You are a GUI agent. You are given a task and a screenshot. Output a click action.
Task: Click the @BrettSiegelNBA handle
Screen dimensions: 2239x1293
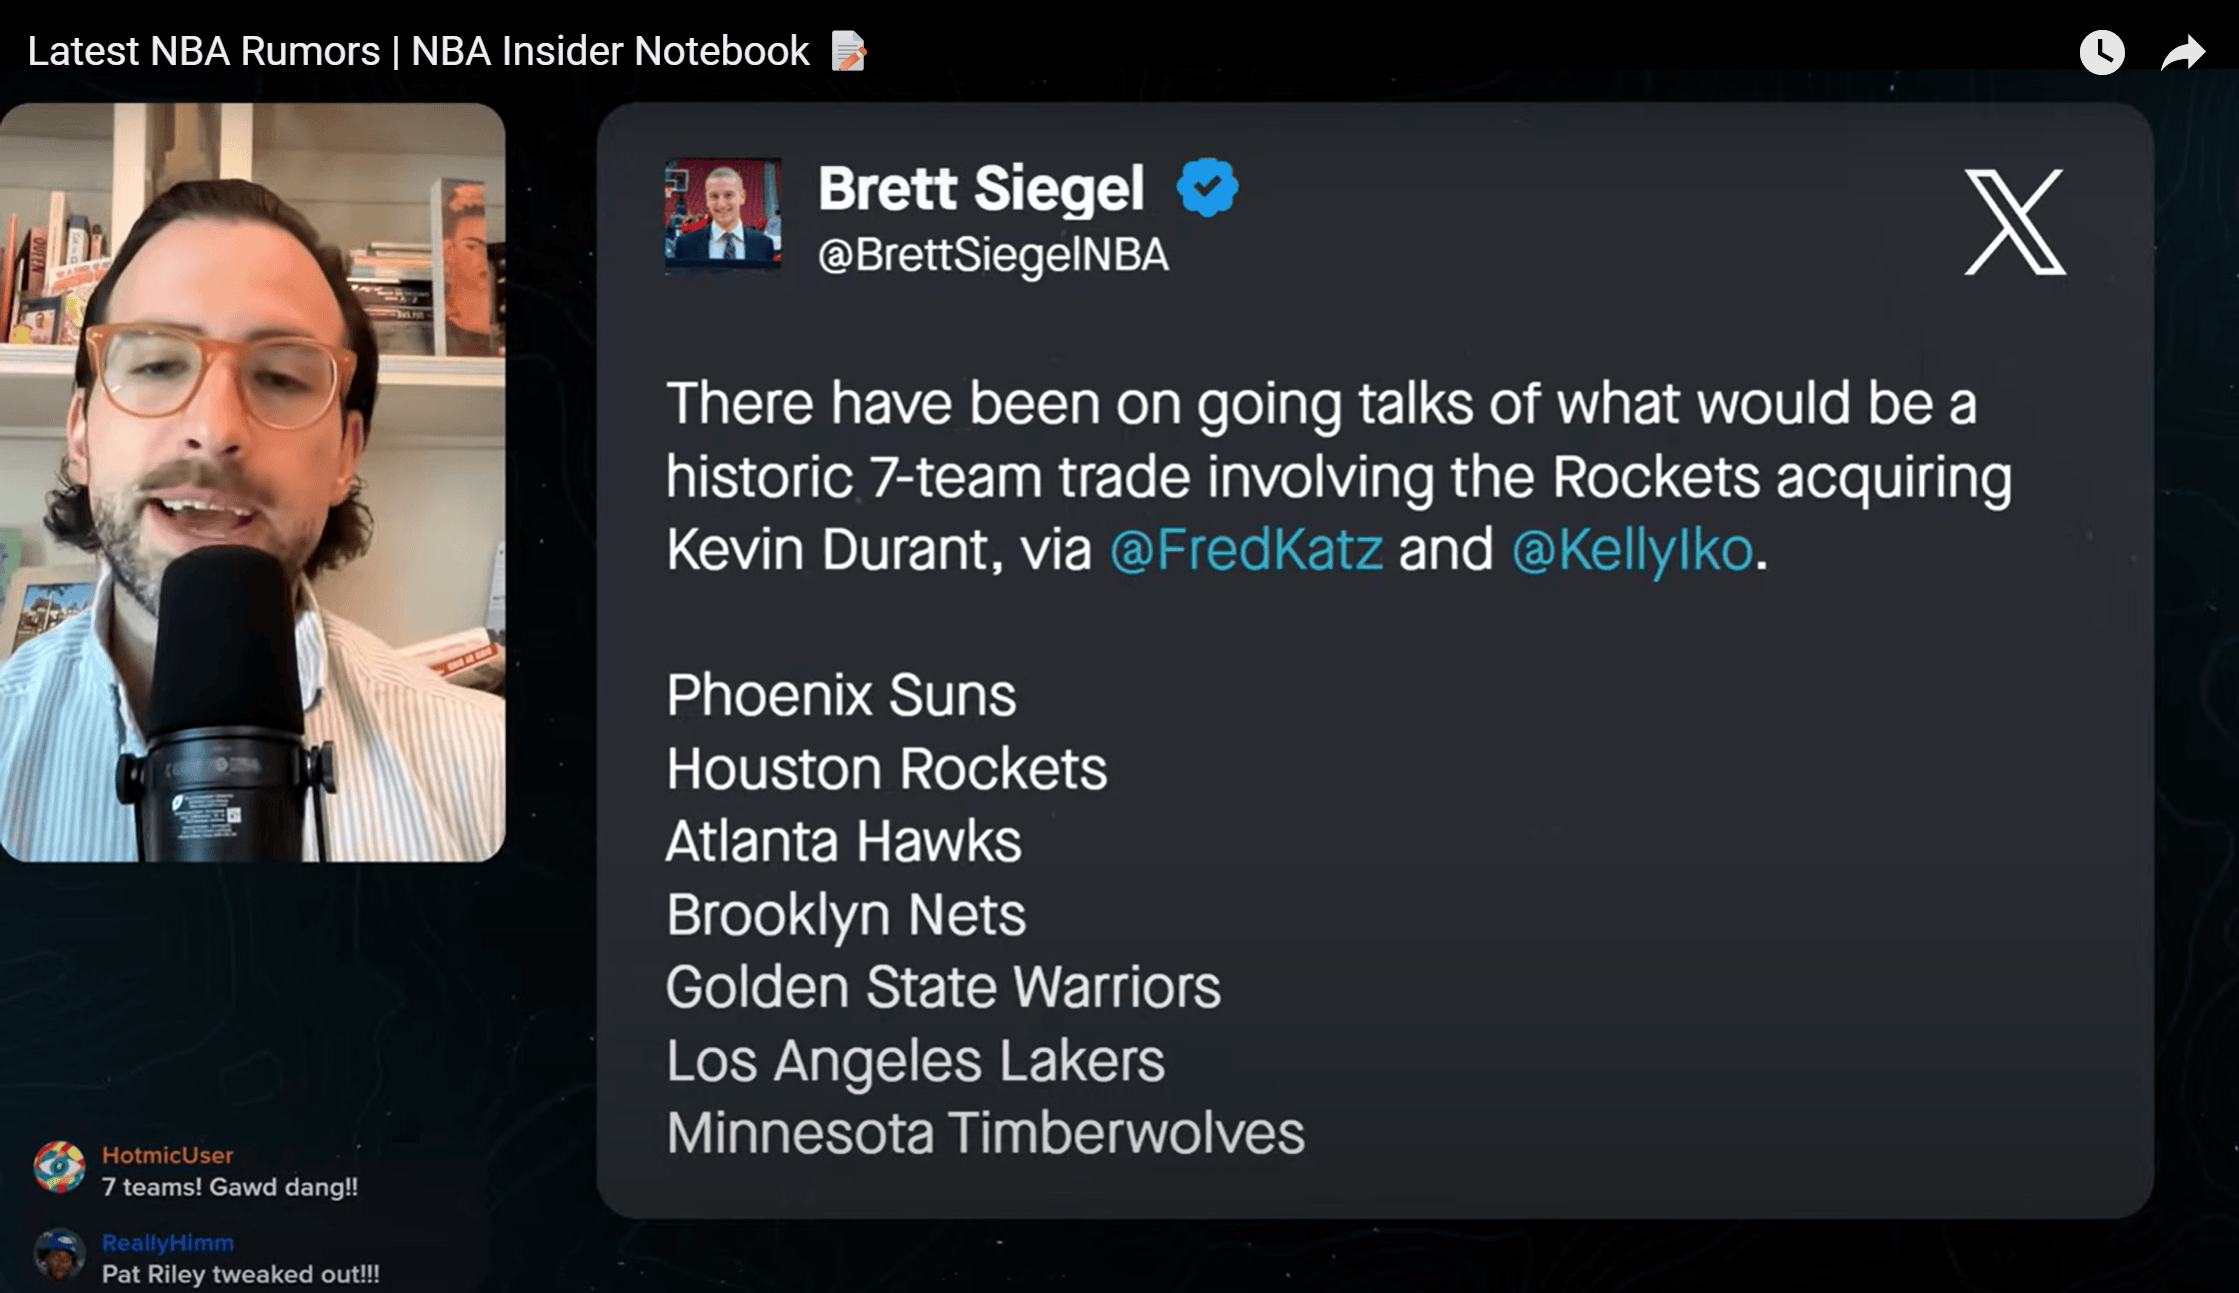(x=993, y=255)
